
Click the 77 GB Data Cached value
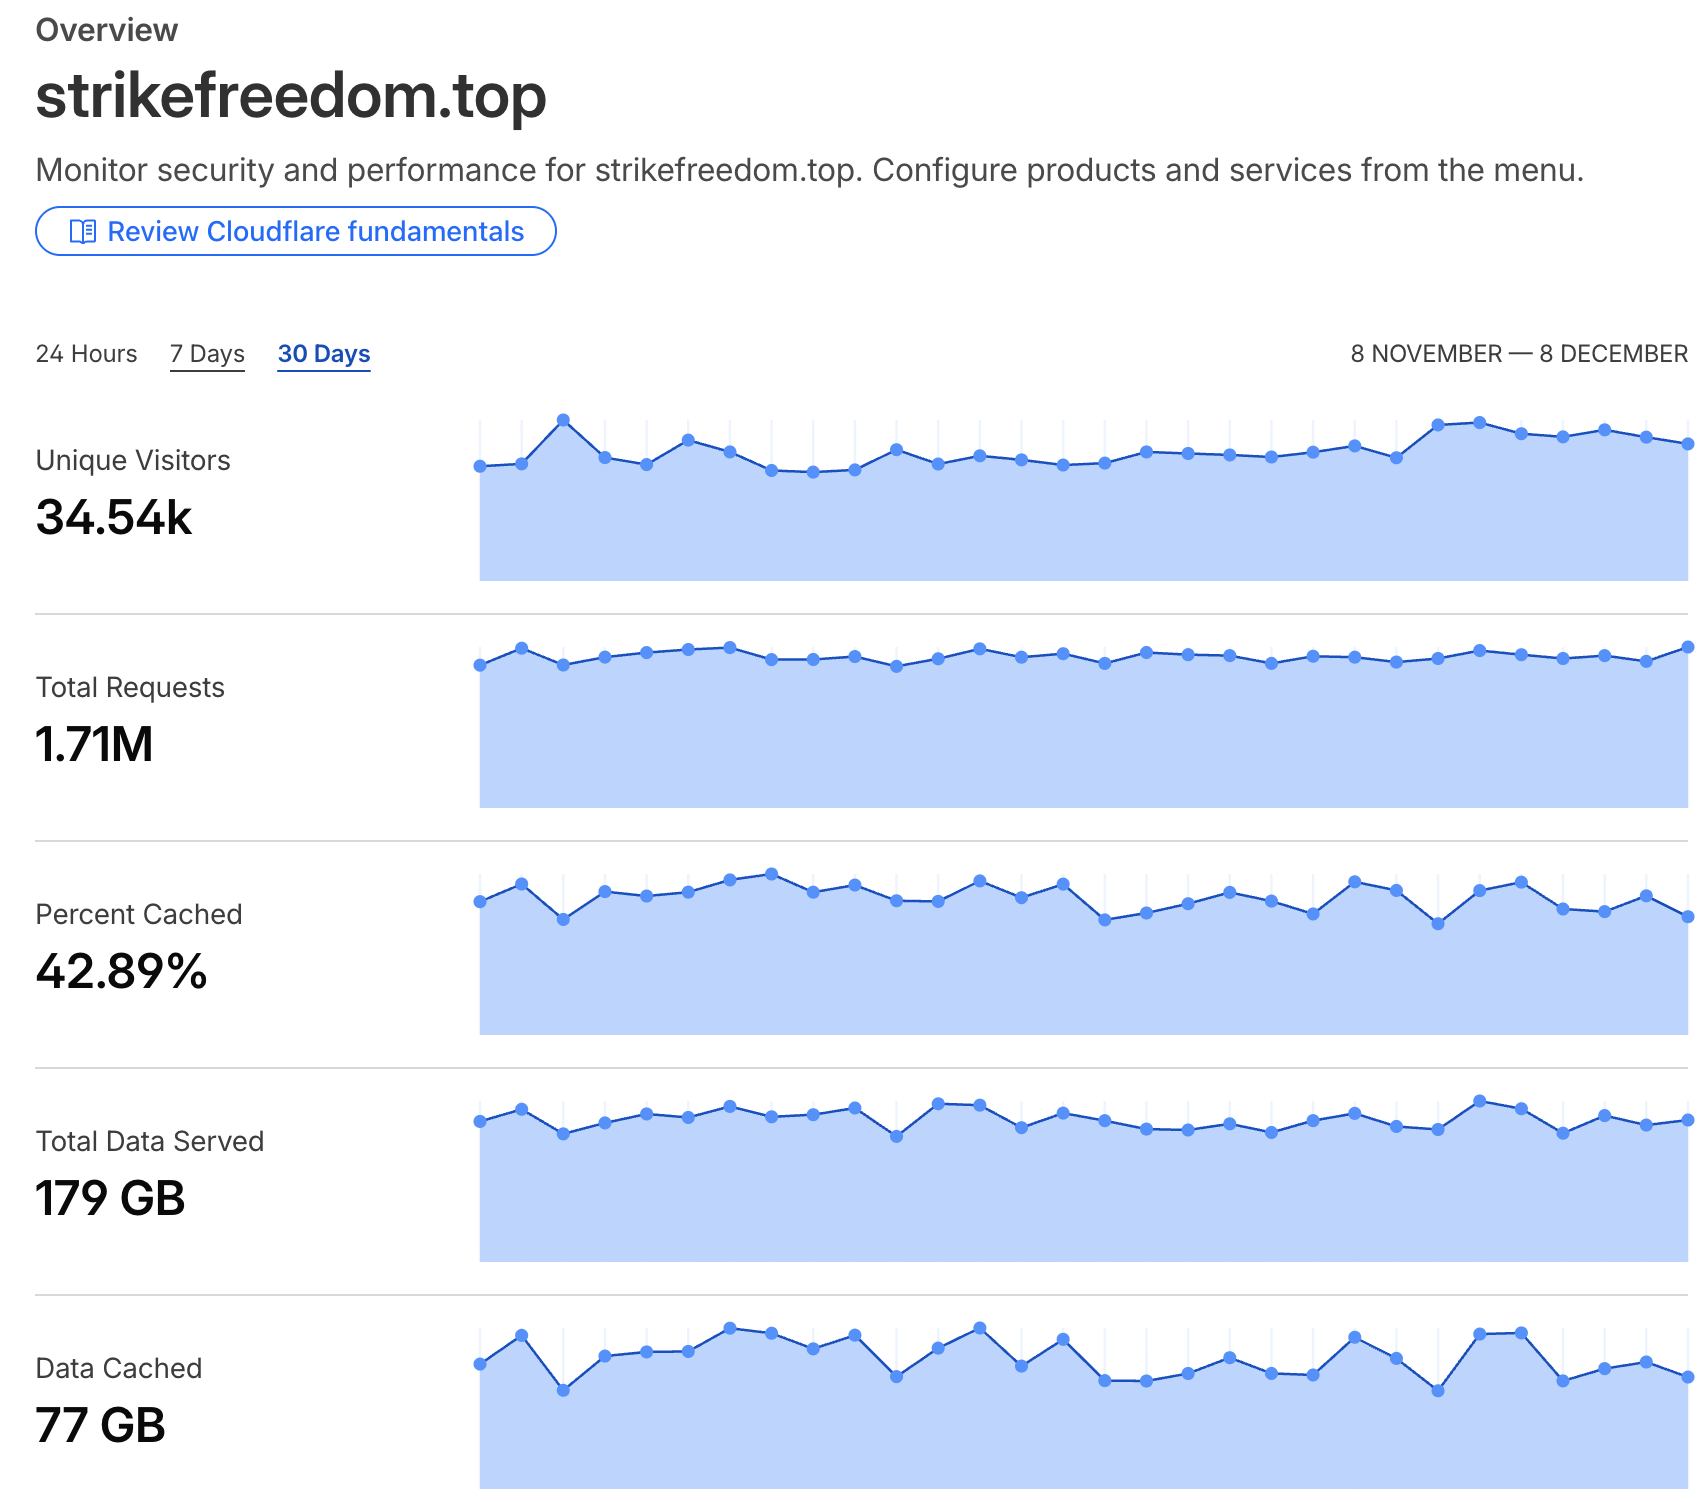100,1426
